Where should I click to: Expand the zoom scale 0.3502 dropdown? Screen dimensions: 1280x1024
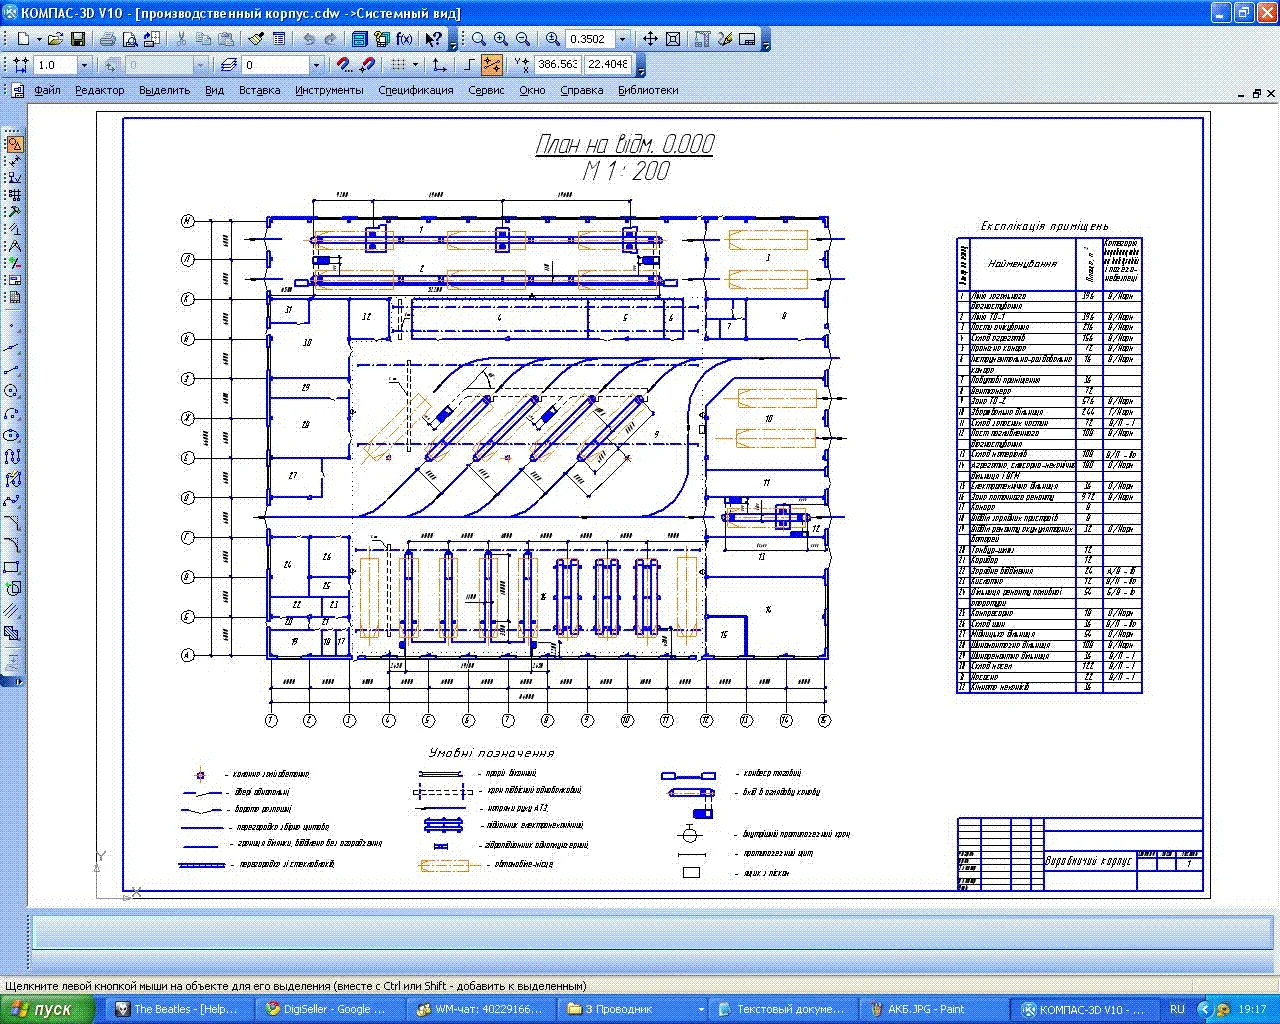pos(622,39)
